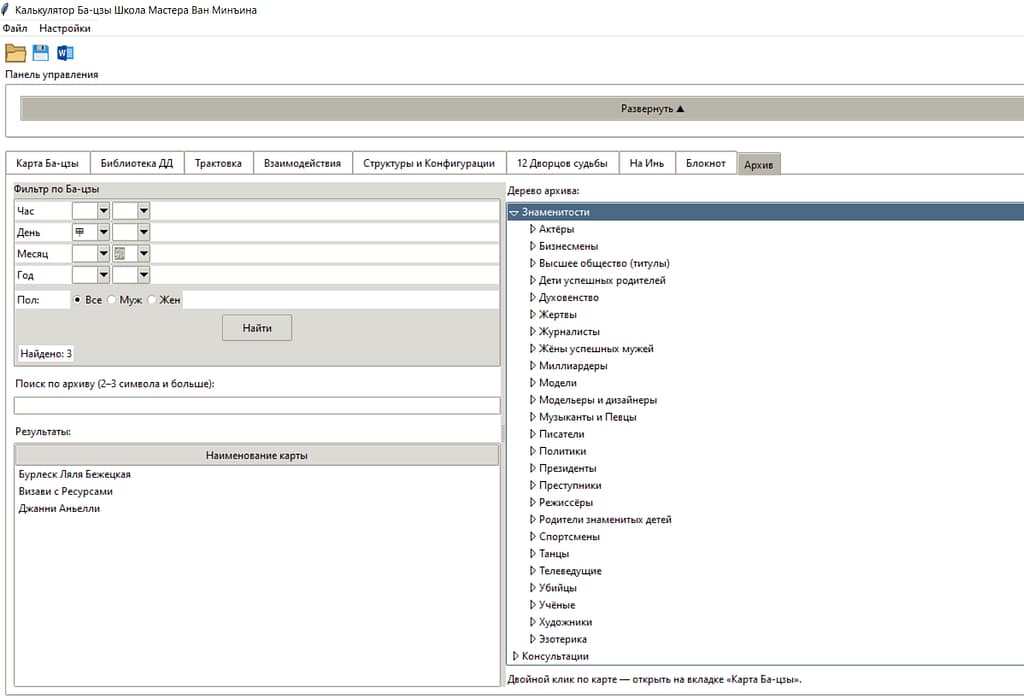Save using the floppy disk icon
1024x698 pixels.
click(x=40, y=53)
